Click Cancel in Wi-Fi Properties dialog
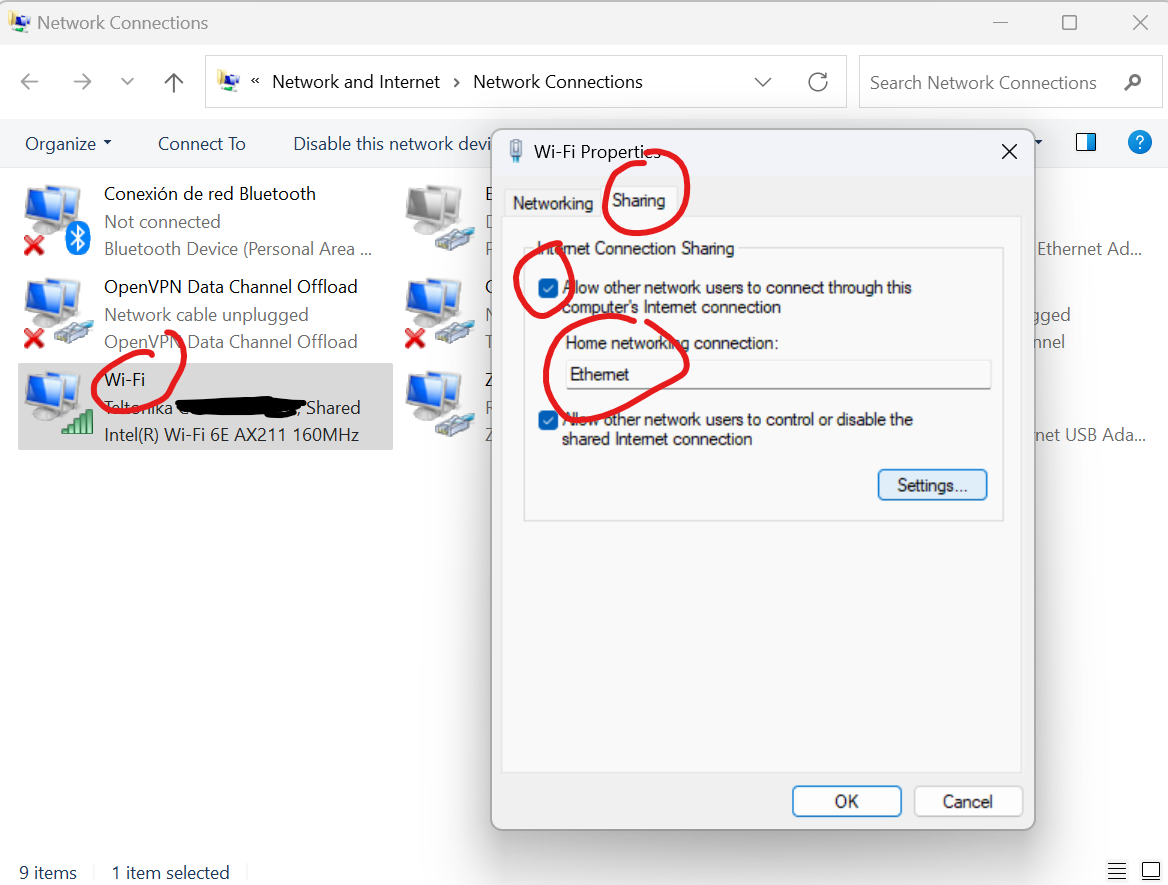Screen dimensions: 1168x885 [x=967, y=801]
